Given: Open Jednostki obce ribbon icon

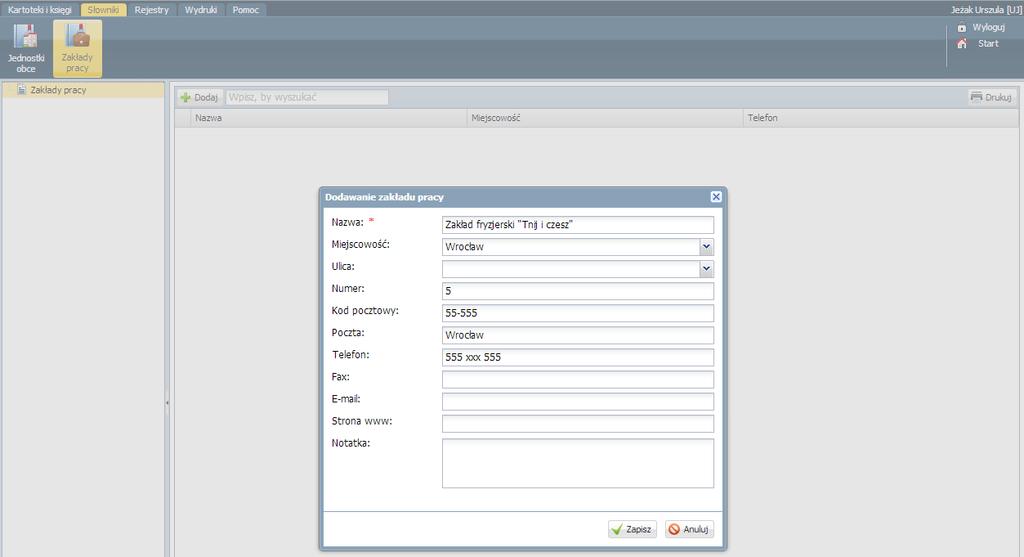Looking at the screenshot, I should click(26, 48).
